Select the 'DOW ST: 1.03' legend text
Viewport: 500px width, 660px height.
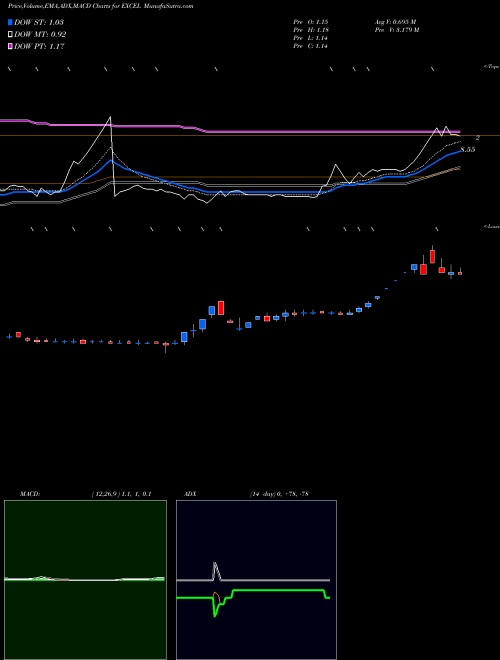(39, 22)
